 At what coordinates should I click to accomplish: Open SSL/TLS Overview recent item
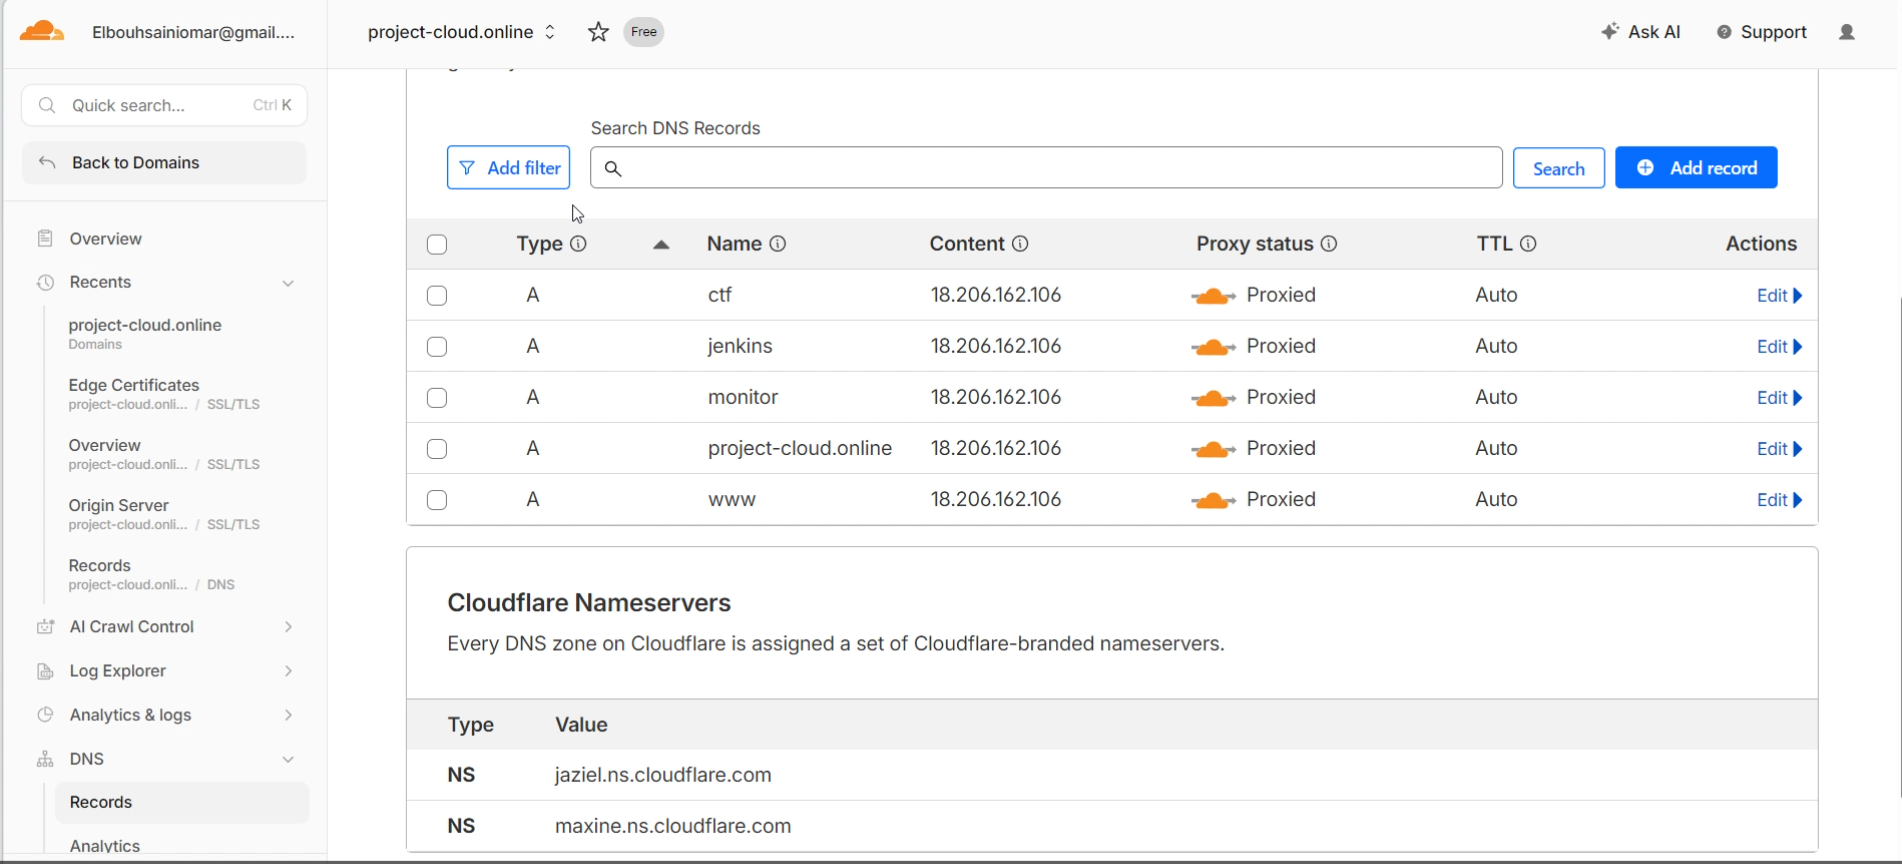point(165,454)
